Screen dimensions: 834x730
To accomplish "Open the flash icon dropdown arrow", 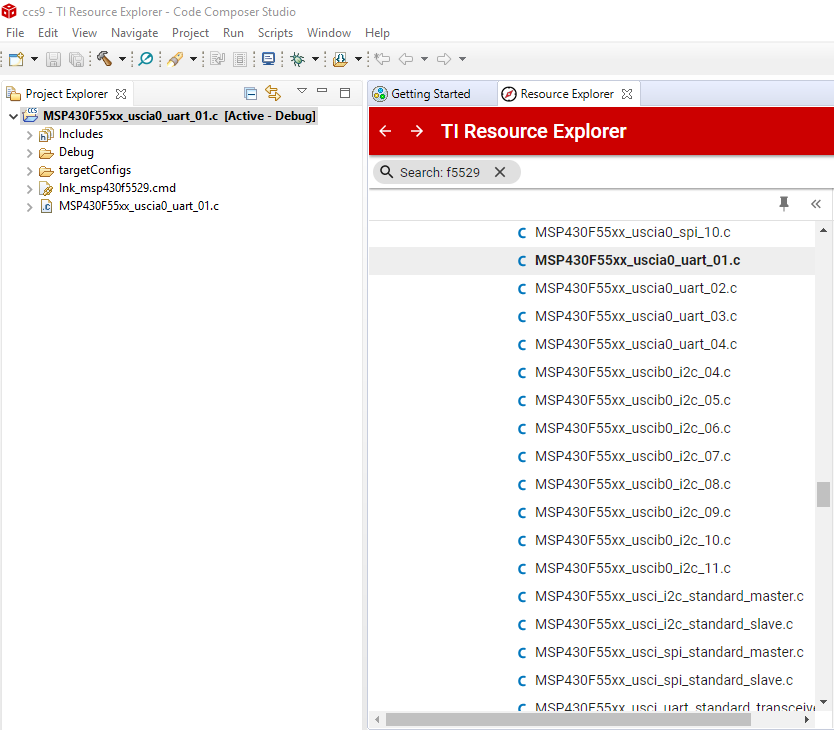I will (x=358, y=59).
